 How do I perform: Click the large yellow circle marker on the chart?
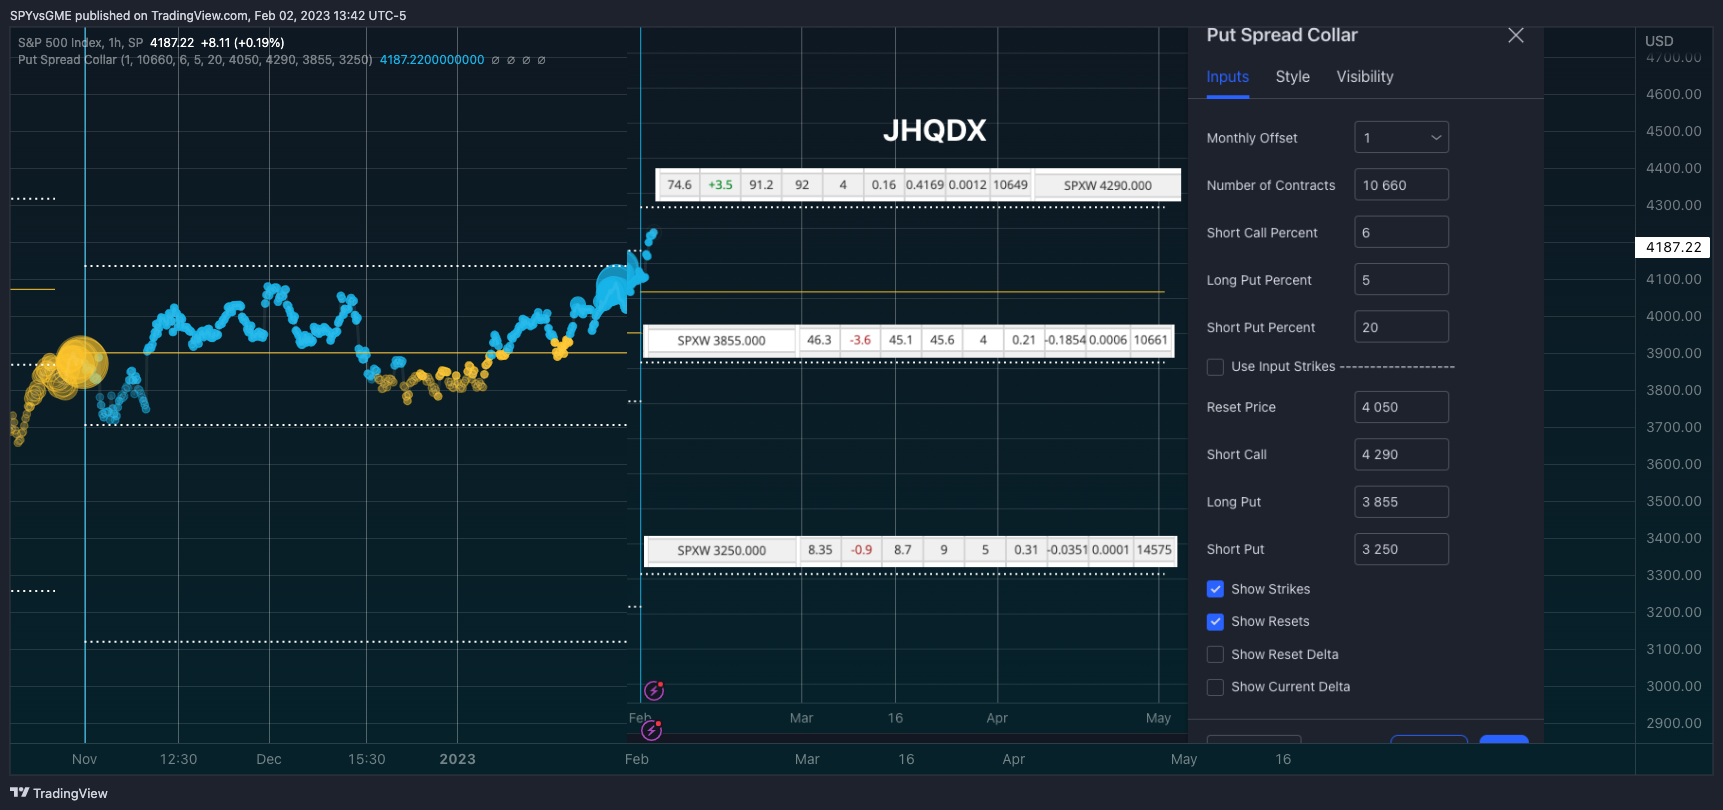pos(81,362)
